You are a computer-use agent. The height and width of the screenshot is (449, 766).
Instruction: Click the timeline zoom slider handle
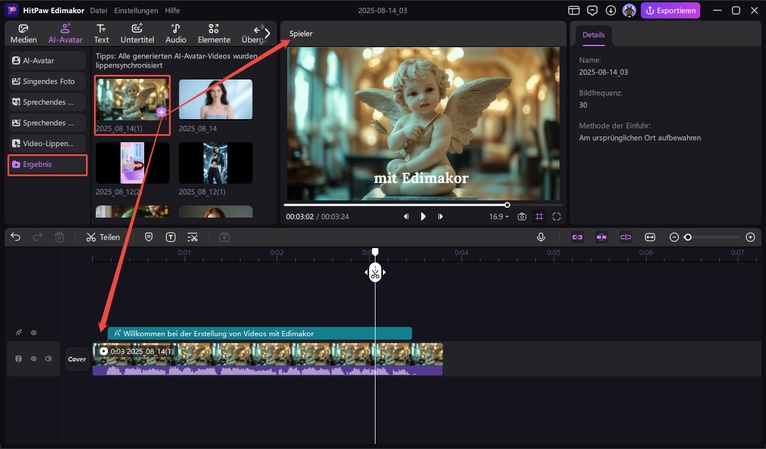pyautogui.click(x=688, y=237)
